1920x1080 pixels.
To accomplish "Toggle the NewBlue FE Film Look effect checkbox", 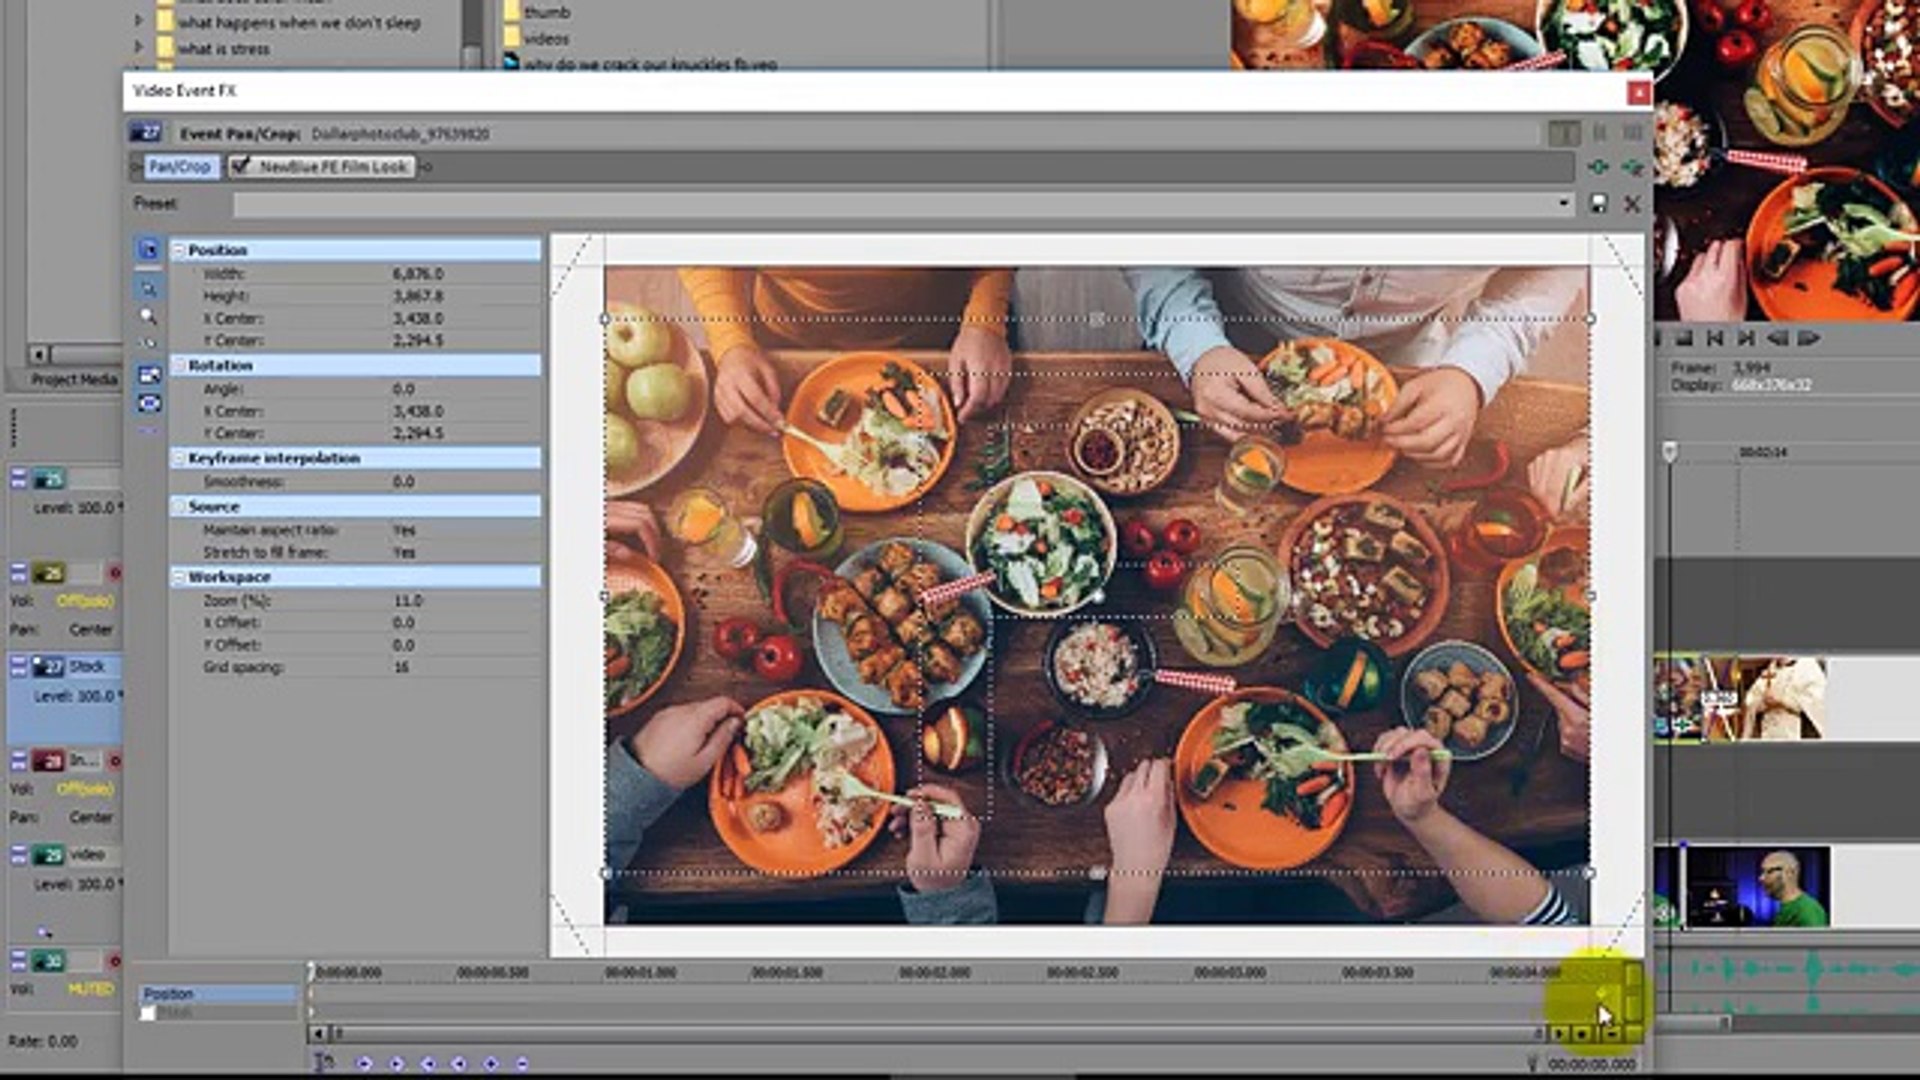I will [240, 167].
